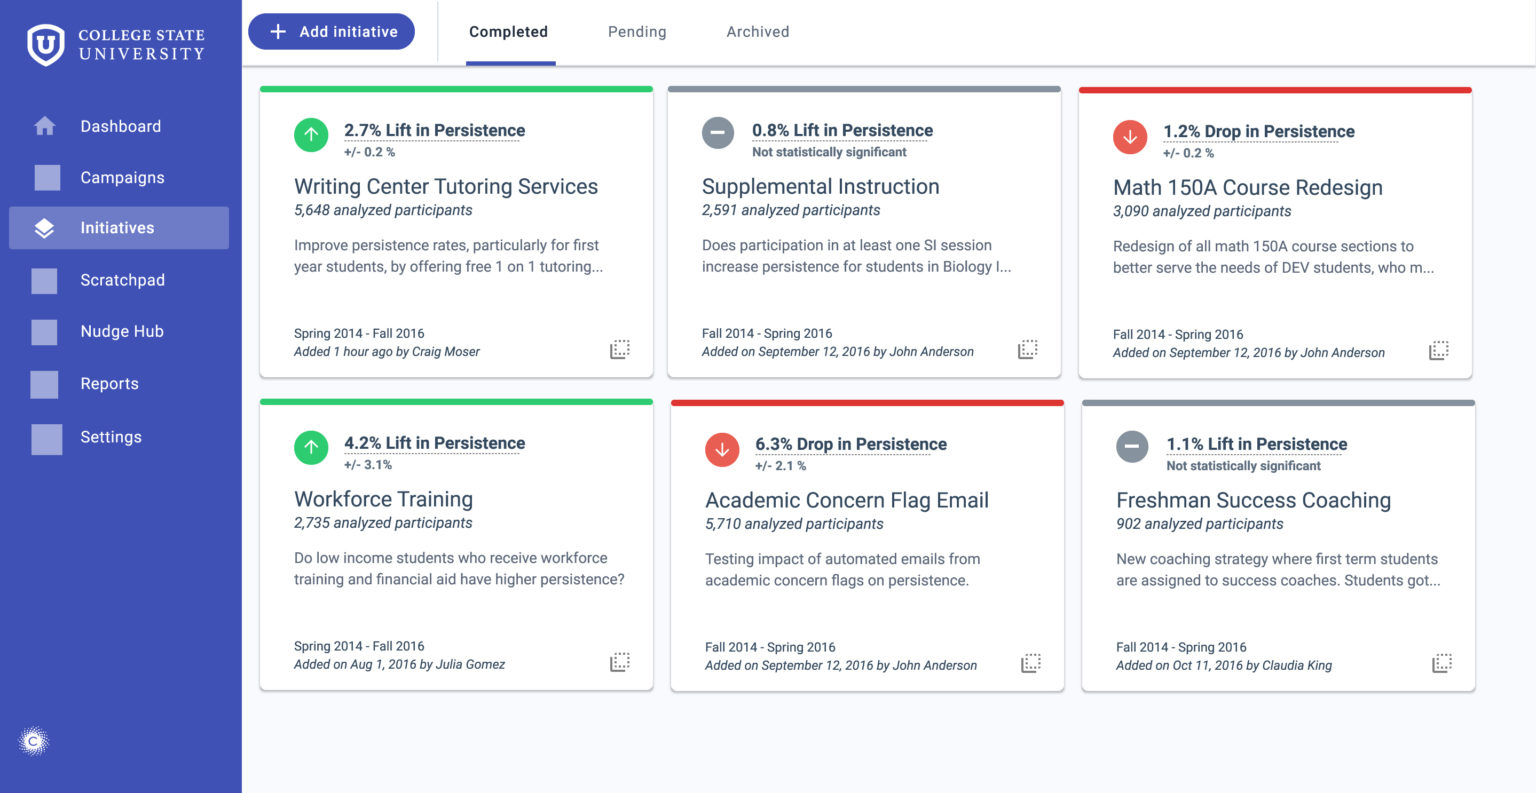
Task: Open the Dashboard home icon in the sidebar
Action: coord(44,126)
